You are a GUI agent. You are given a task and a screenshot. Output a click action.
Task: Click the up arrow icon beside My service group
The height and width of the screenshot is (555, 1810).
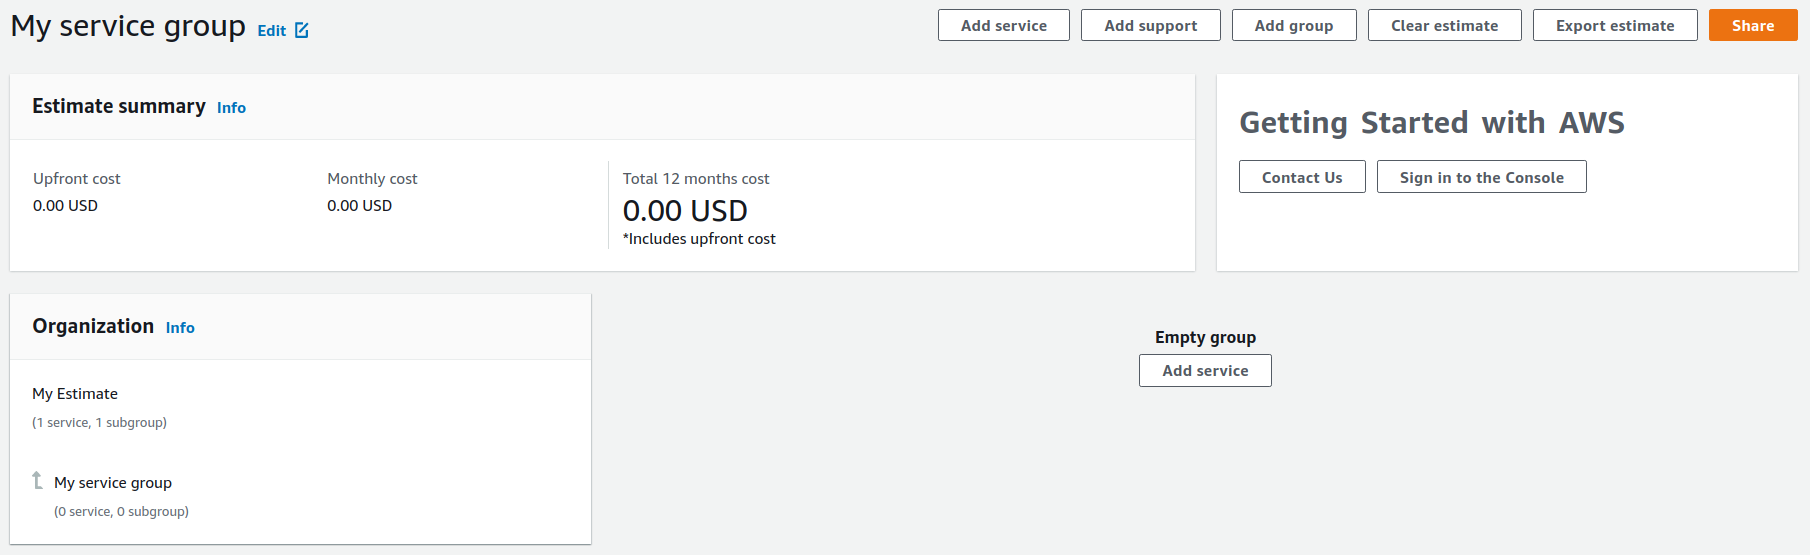37,481
